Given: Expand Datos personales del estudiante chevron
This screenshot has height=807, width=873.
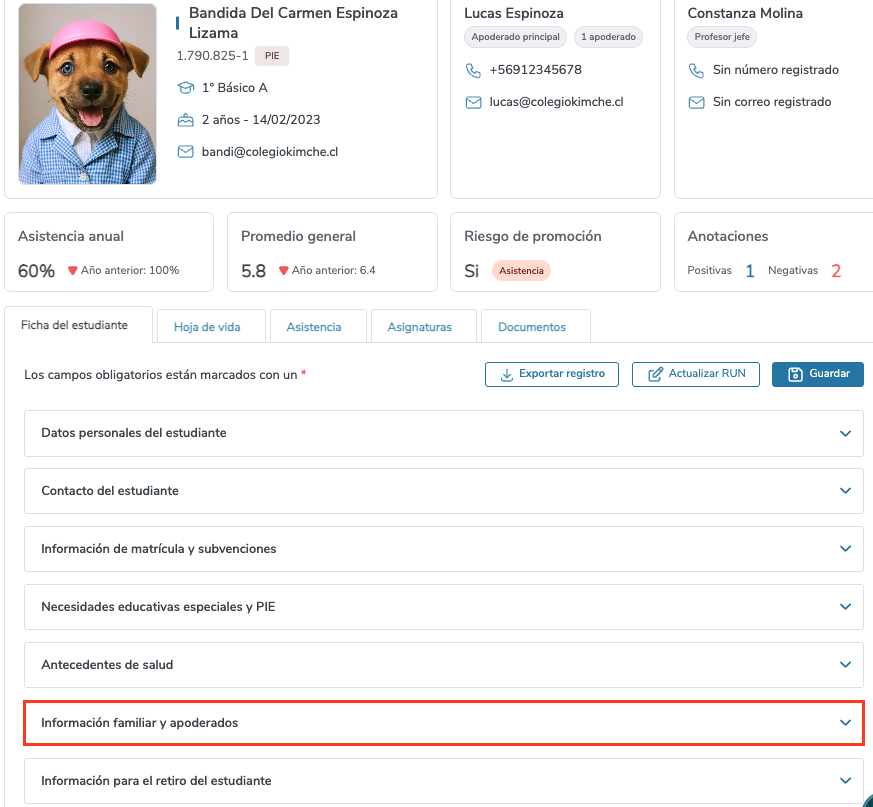Looking at the screenshot, I should (845, 433).
